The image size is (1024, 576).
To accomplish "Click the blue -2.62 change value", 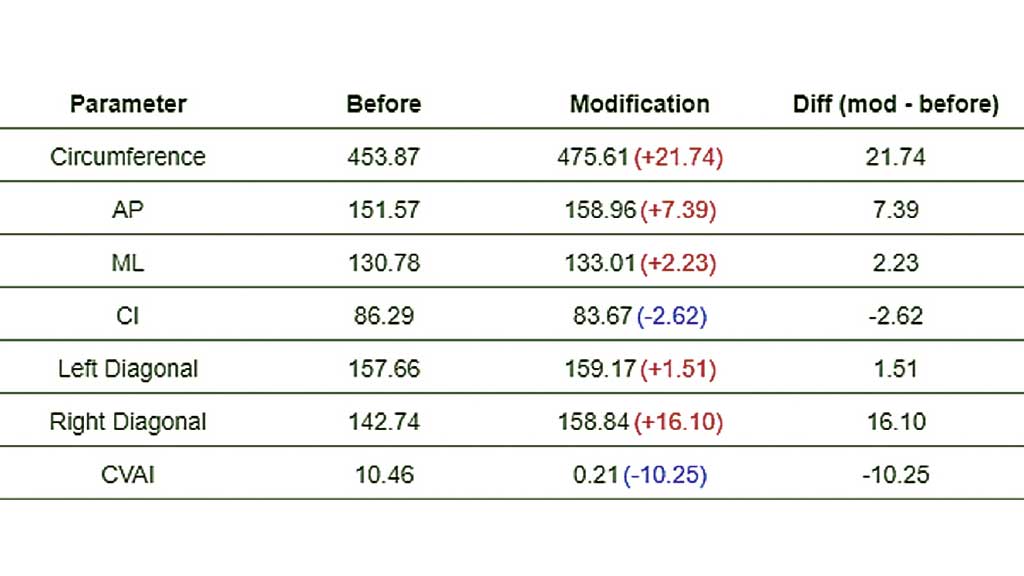I will pos(671,316).
